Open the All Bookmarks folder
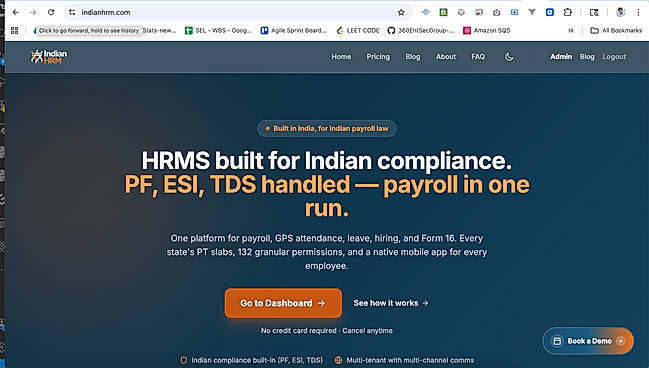The image size is (649, 368). pyautogui.click(x=616, y=30)
